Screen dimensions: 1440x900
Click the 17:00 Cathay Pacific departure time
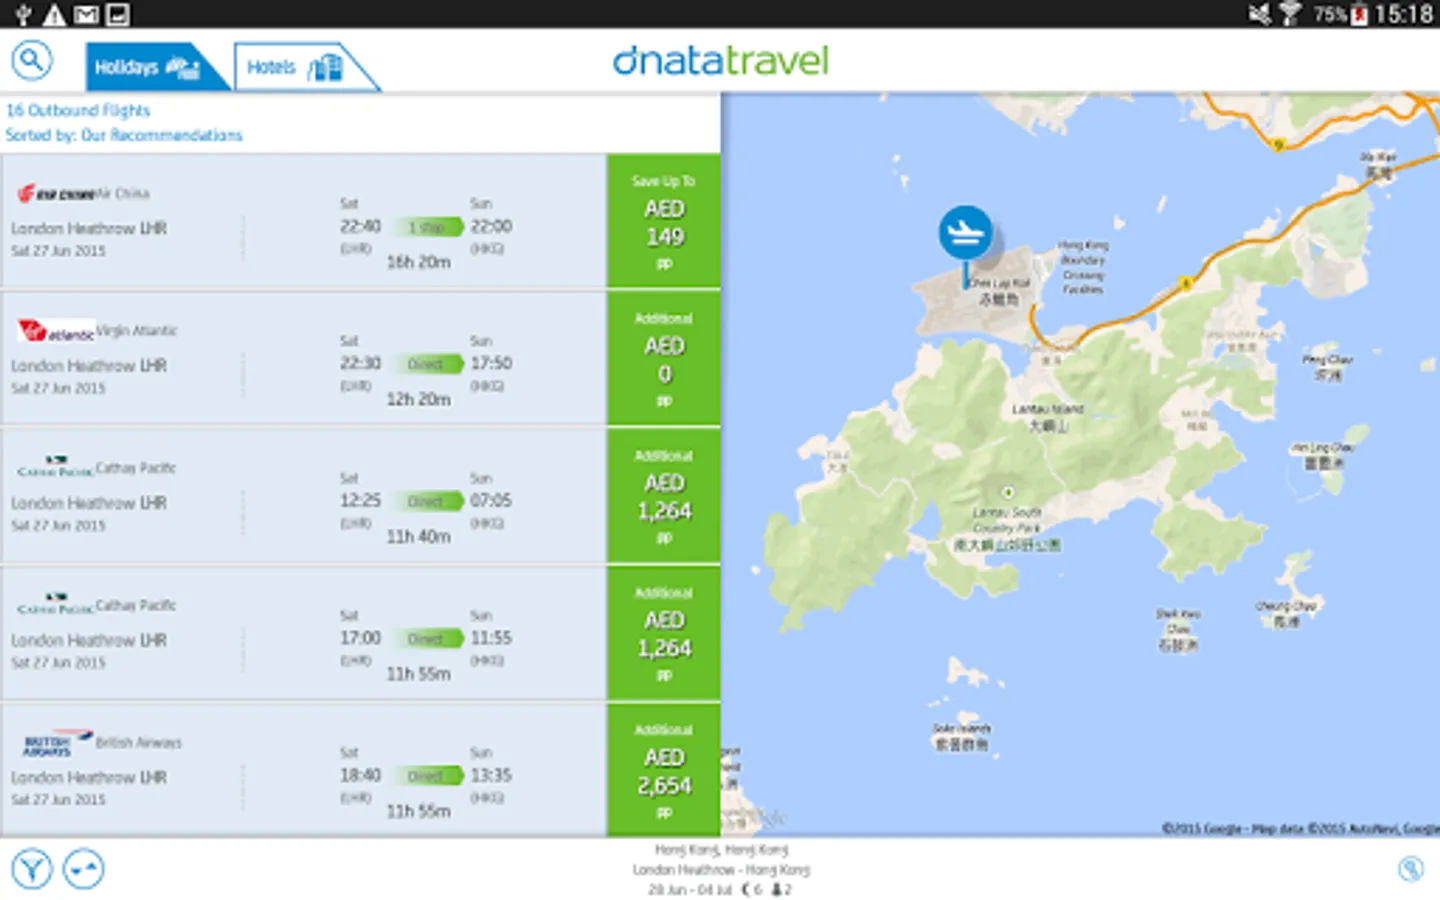360,637
